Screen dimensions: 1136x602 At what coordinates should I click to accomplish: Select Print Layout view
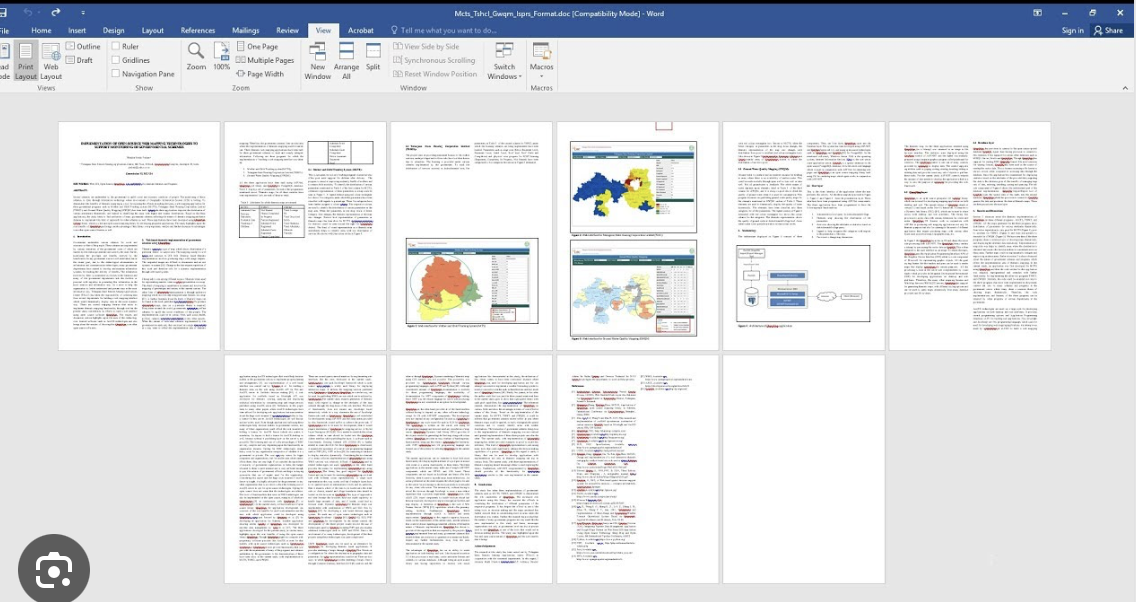pyautogui.click(x=25, y=61)
